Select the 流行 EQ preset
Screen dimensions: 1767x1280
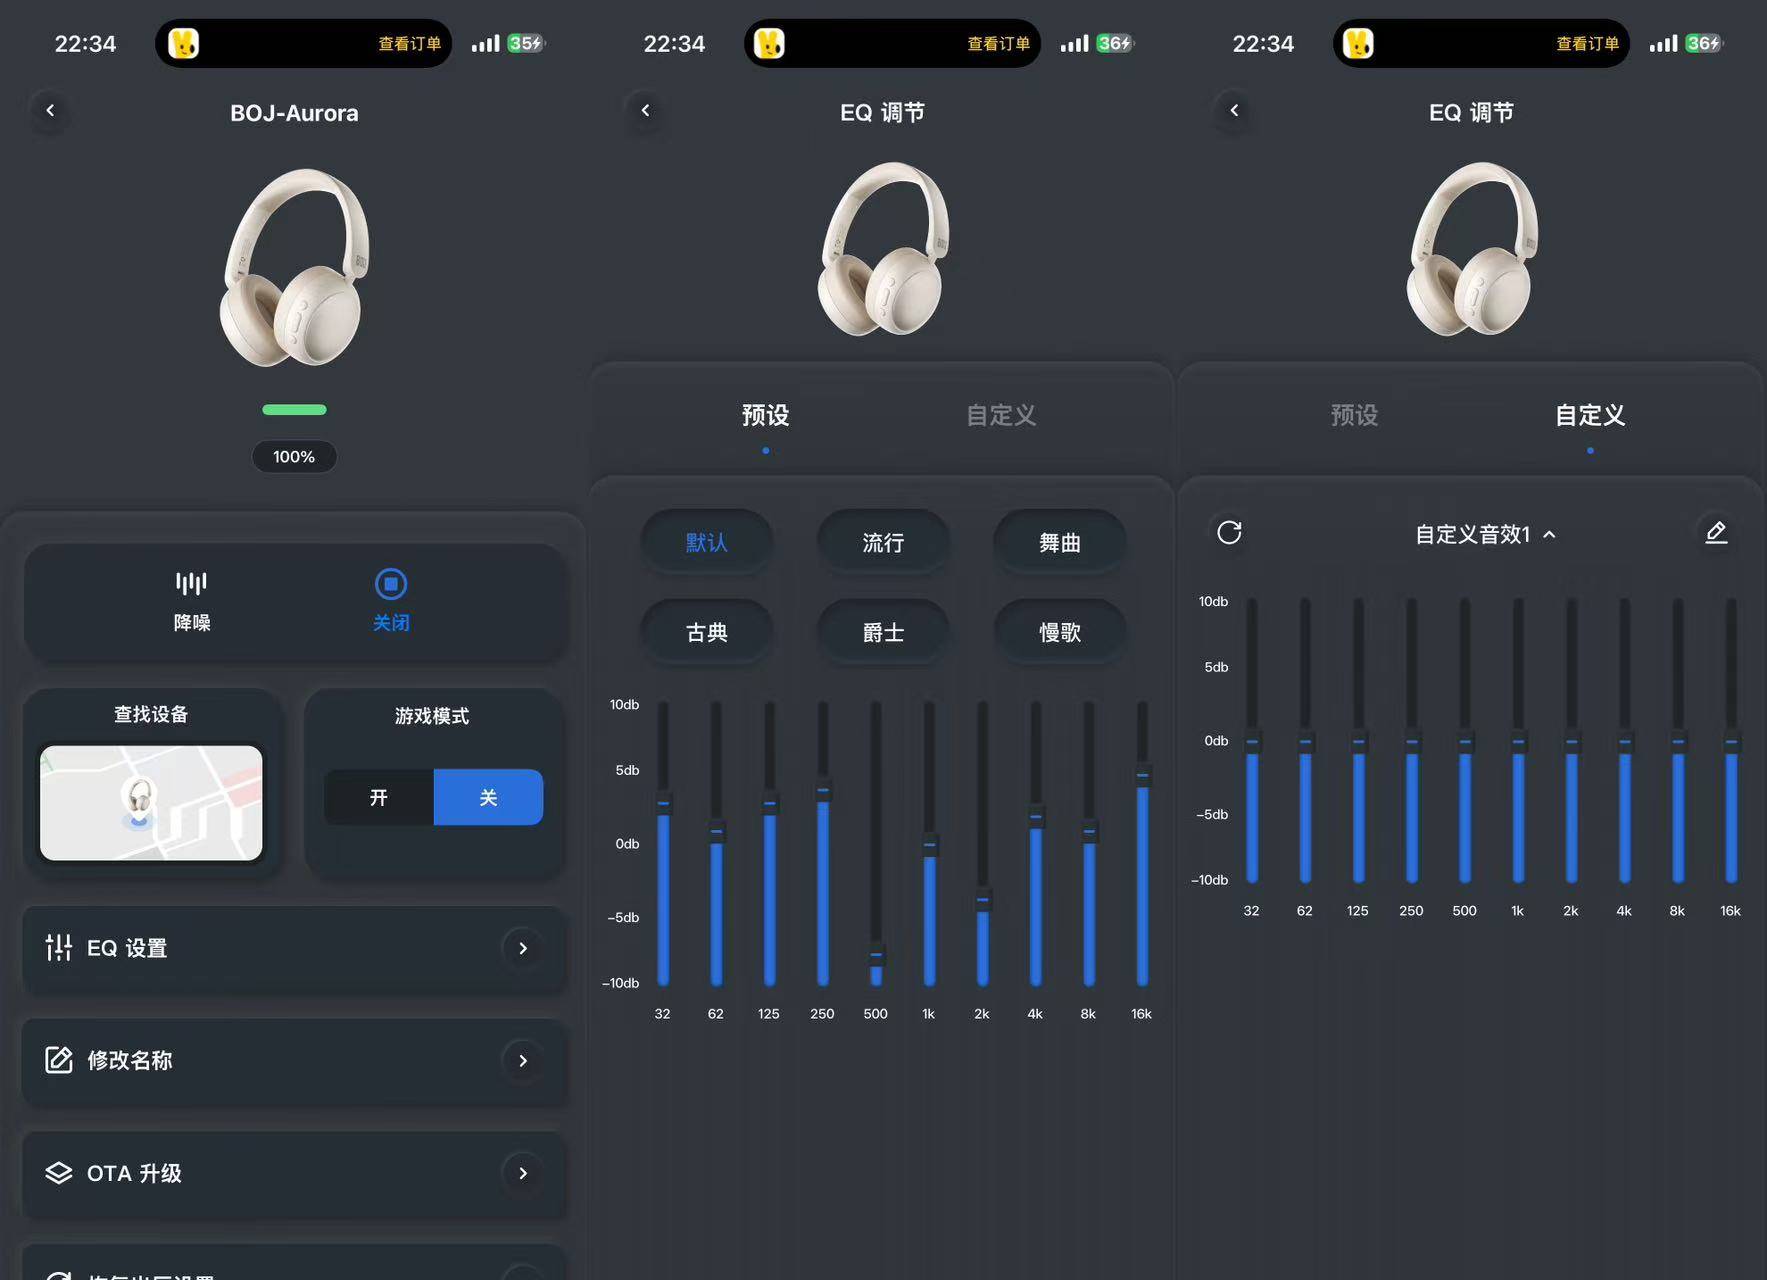[x=883, y=542]
